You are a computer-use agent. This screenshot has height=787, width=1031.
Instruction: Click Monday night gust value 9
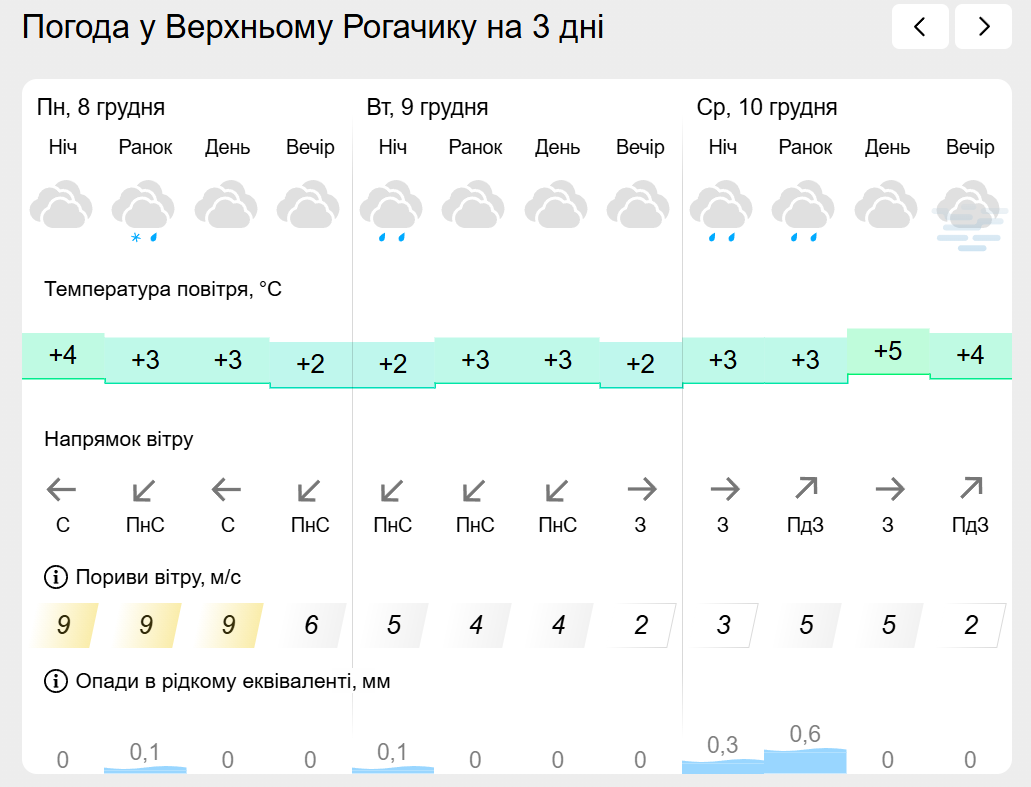[x=64, y=626]
